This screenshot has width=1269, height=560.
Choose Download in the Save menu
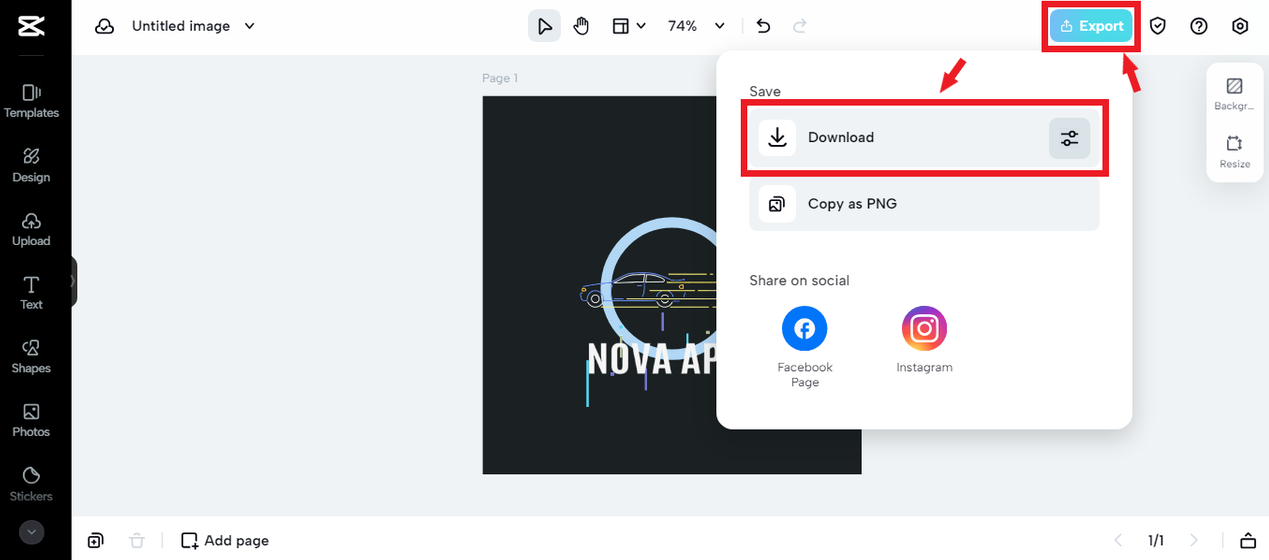click(x=924, y=138)
